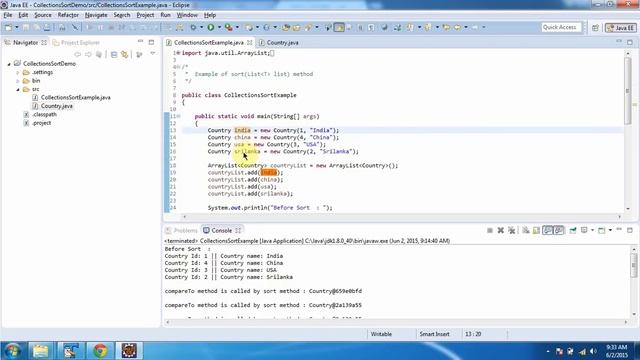
Task: Expand the folded import statement on line 1
Action: coord(178,53)
